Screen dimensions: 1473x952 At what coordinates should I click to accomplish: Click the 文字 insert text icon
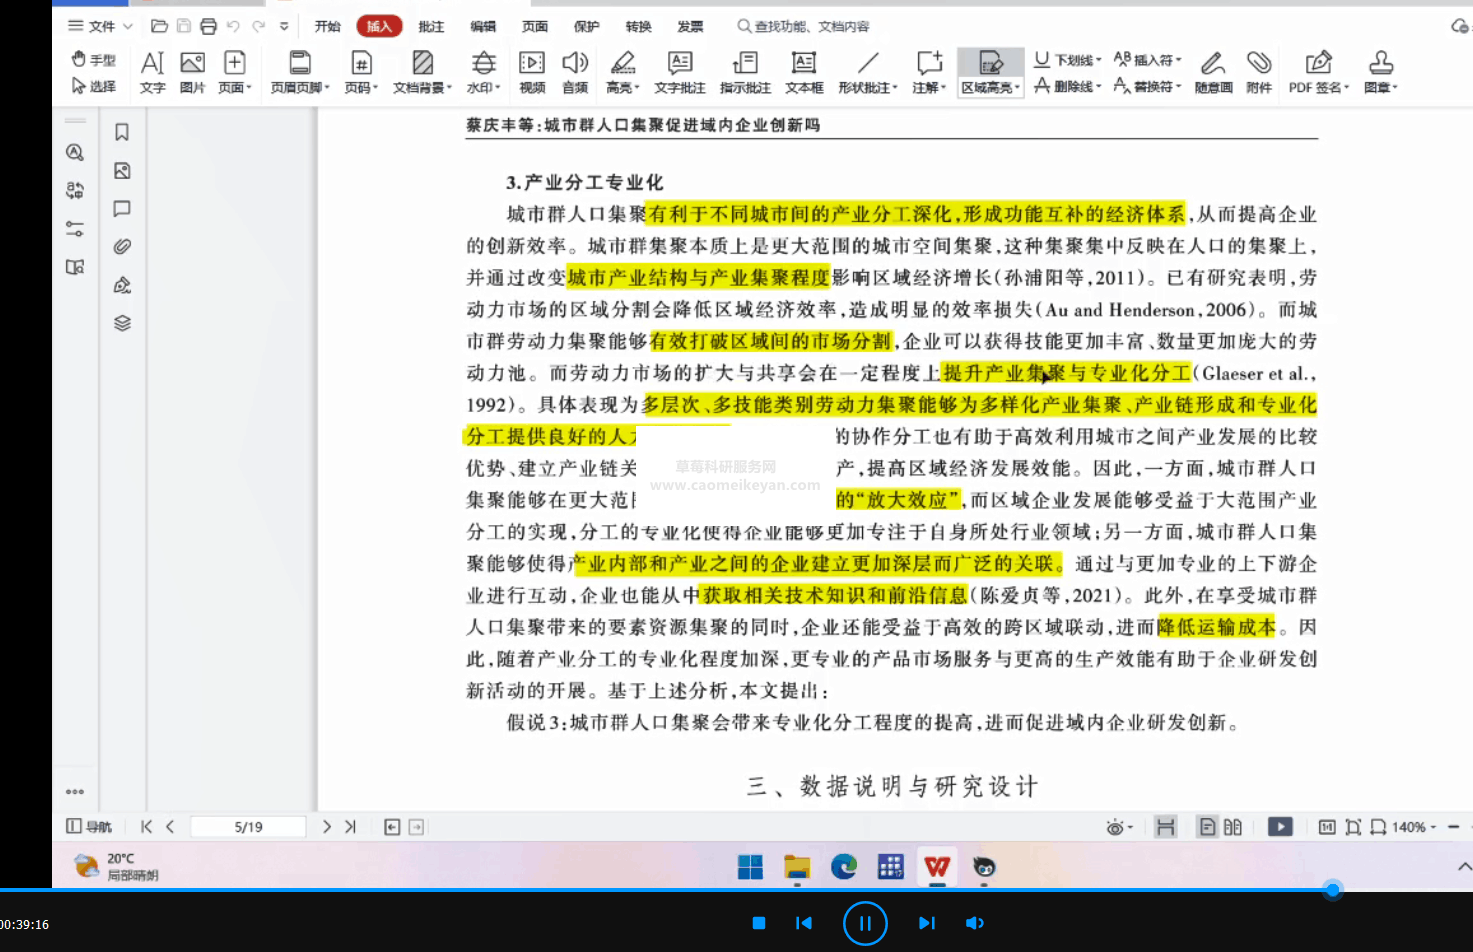[152, 73]
